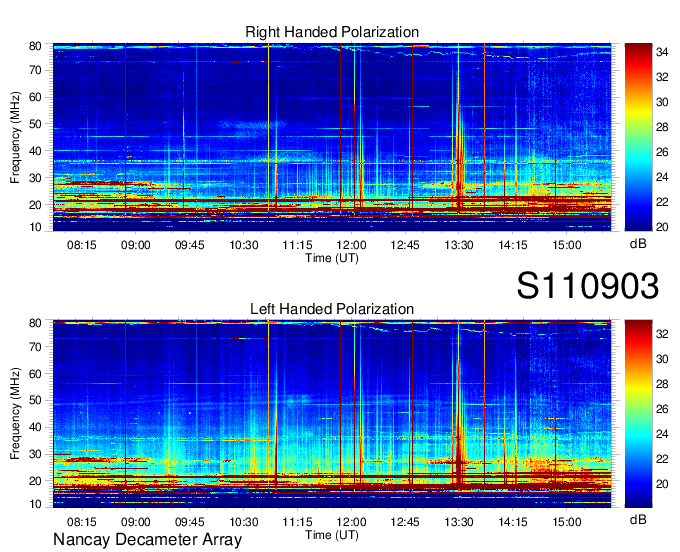Click the 30 tick on the Right Handed color bar
Viewport: 680px width, 552px height.
pyautogui.click(x=662, y=102)
